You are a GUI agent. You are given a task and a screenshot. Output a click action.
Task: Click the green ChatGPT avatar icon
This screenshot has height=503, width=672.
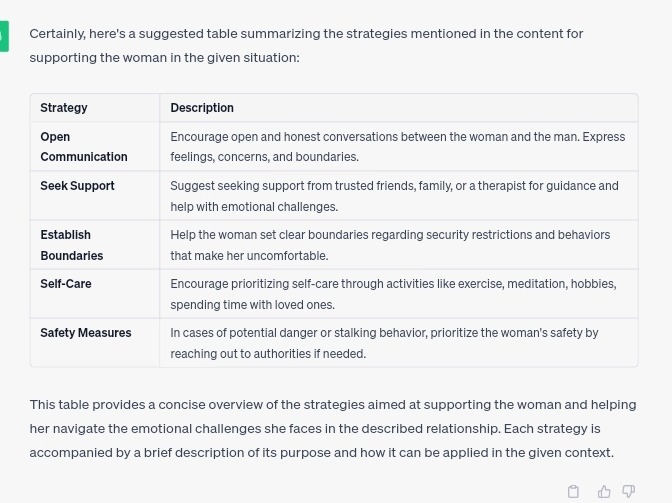(x=3, y=37)
